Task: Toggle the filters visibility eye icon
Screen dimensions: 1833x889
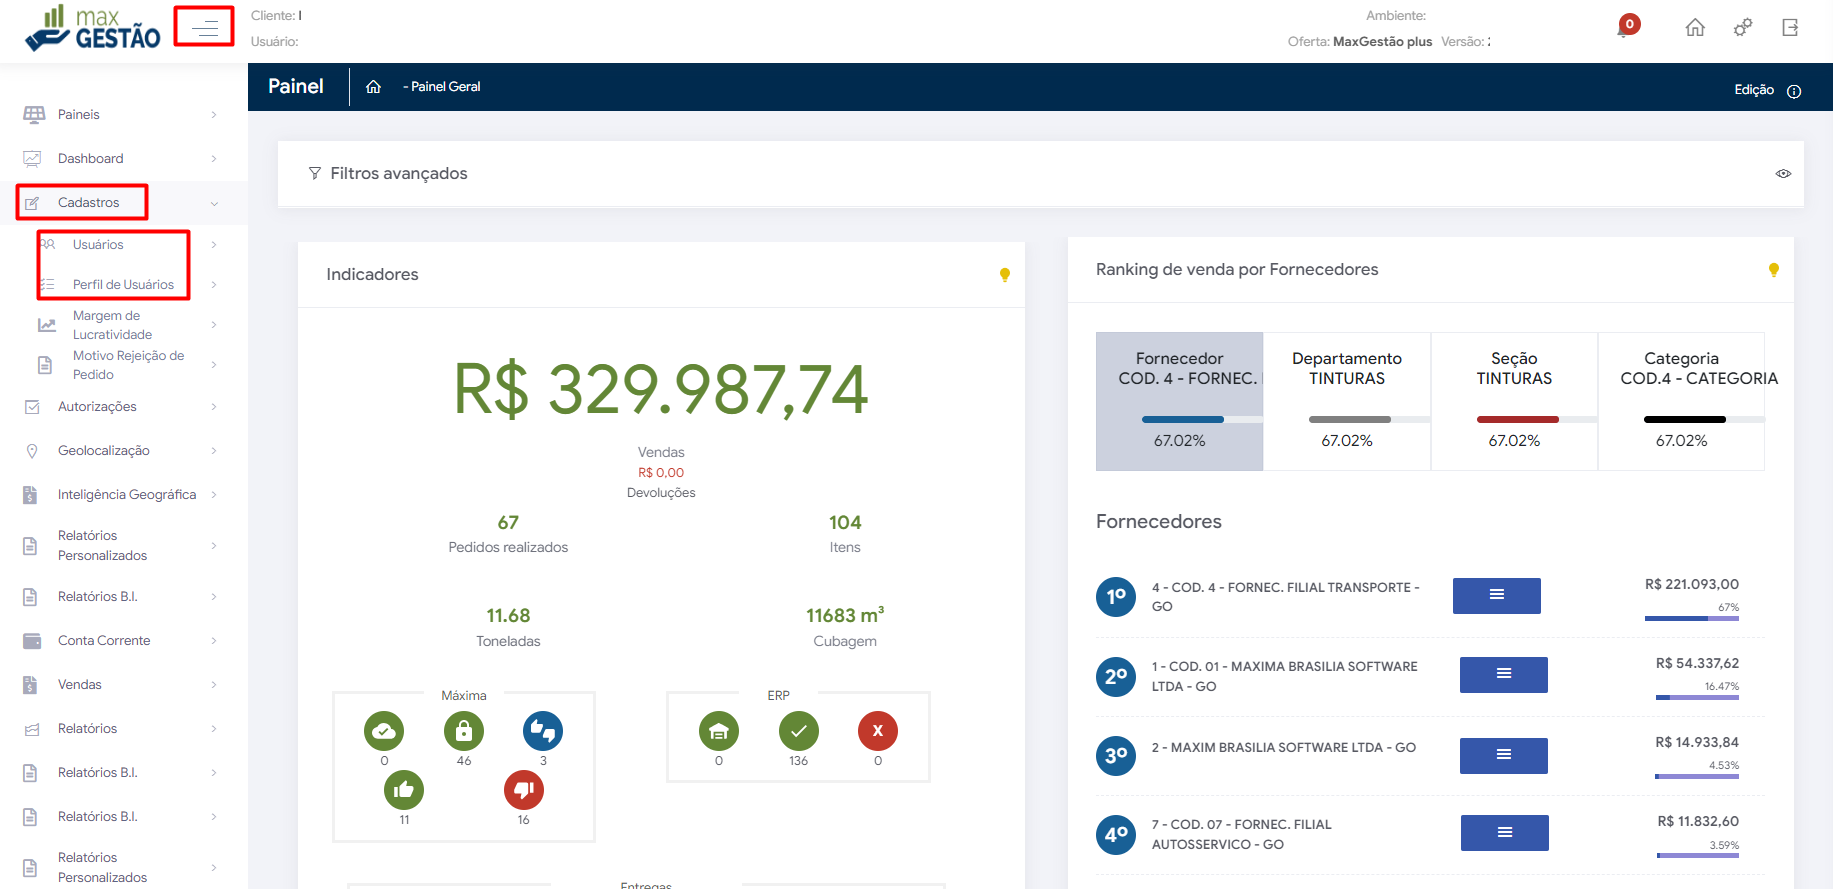Action: (1783, 174)
